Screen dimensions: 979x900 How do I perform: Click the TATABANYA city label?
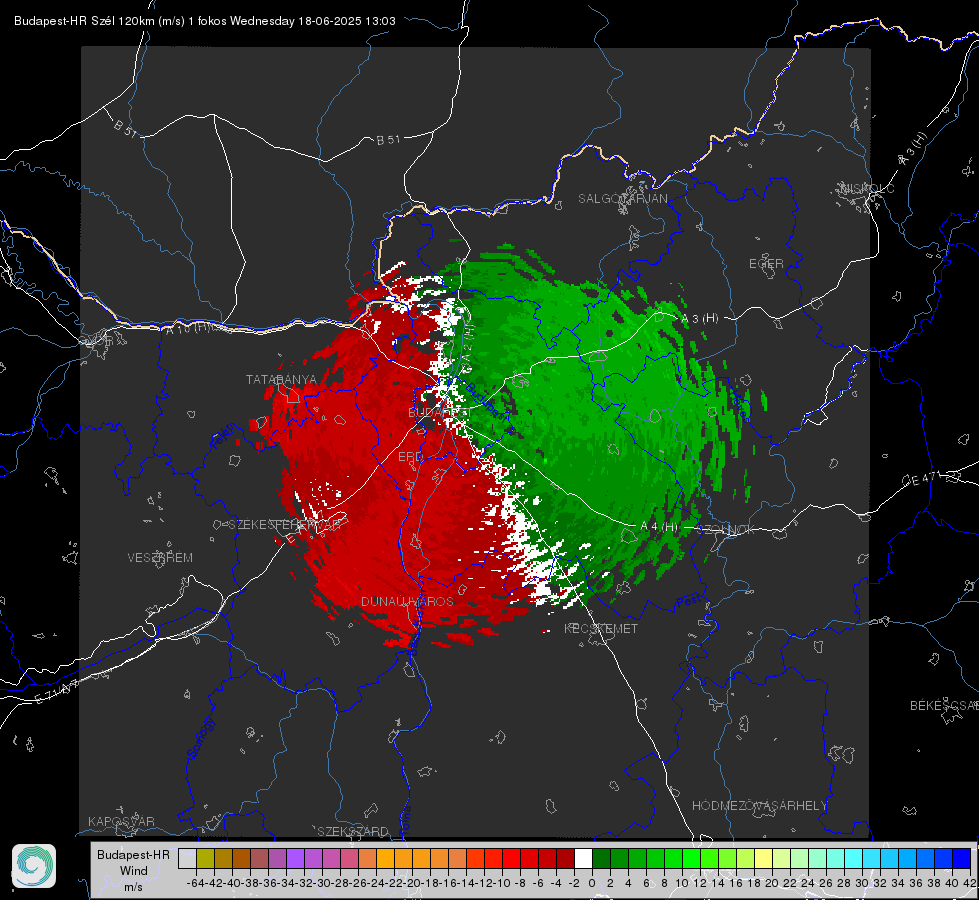(x=282, y=380)
